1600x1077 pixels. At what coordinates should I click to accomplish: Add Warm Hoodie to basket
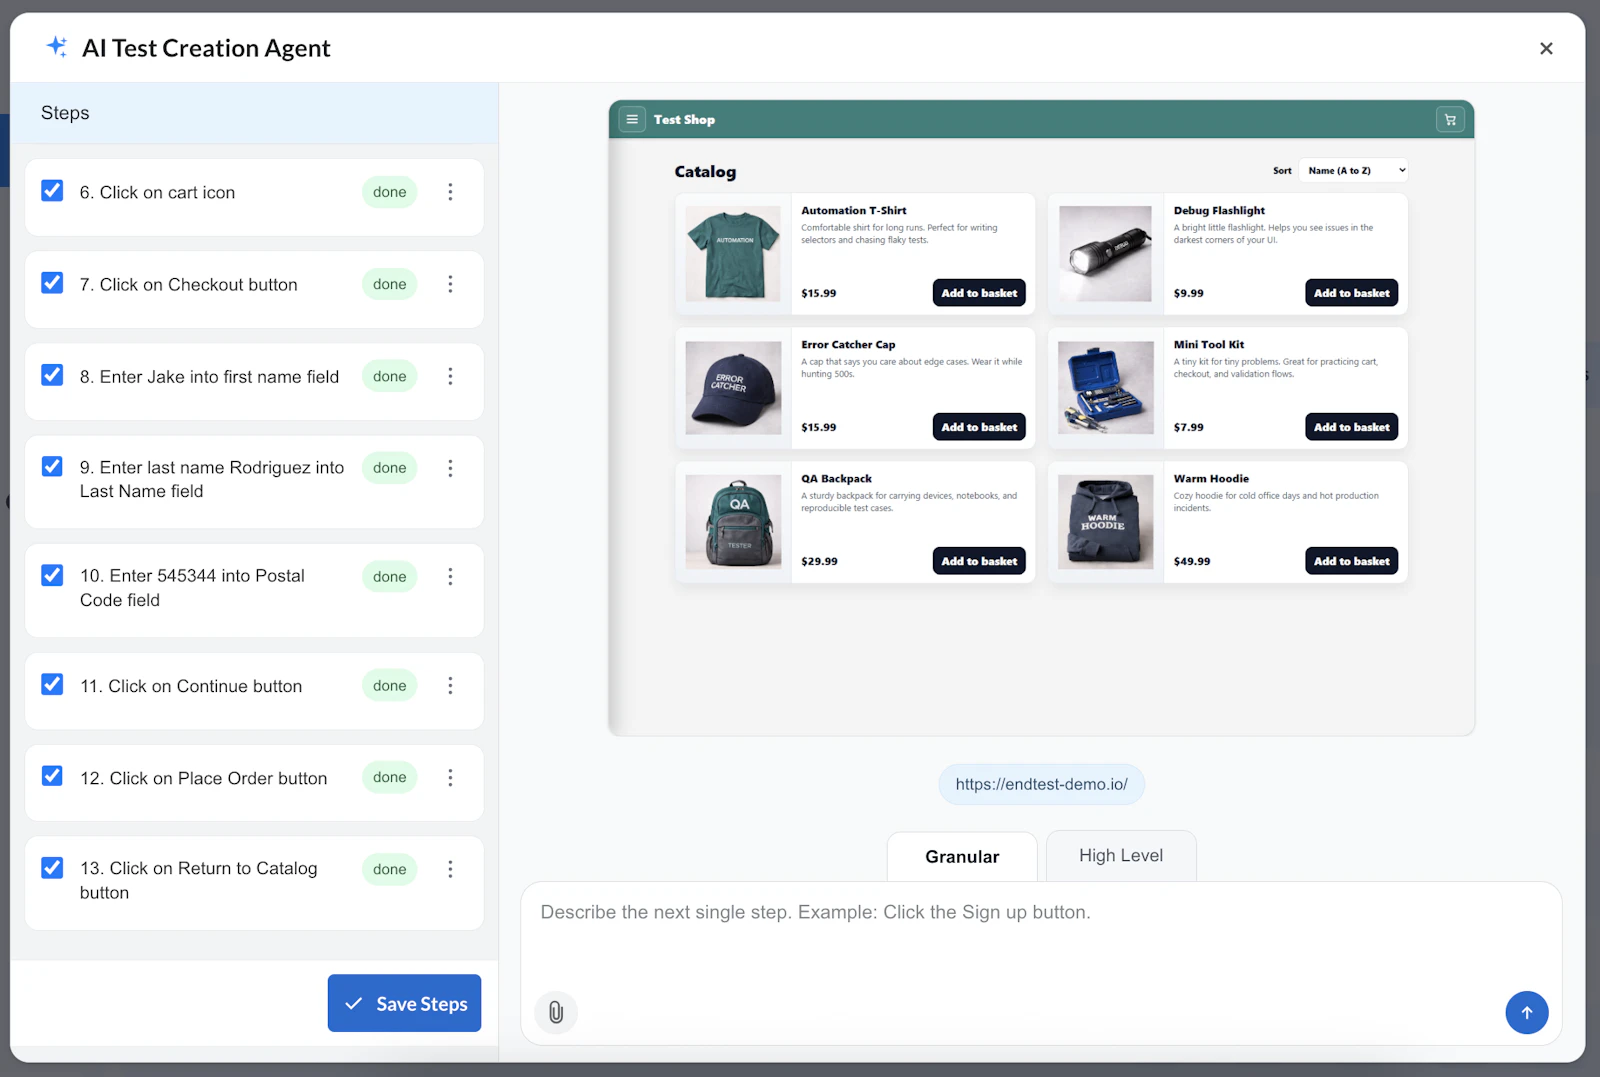(x=1351, y=561)
